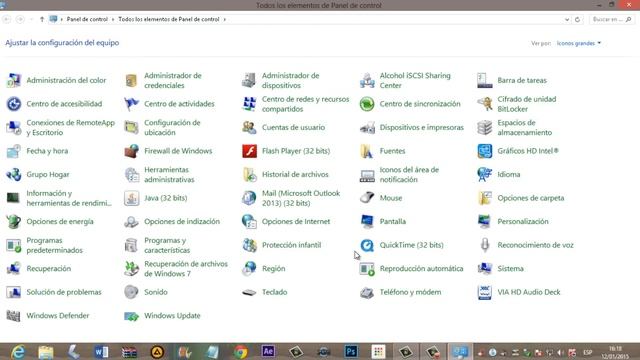Open VIA HD Audio Deck icon
The width and height of the screenshot is (640, 360).
(484, 292)
